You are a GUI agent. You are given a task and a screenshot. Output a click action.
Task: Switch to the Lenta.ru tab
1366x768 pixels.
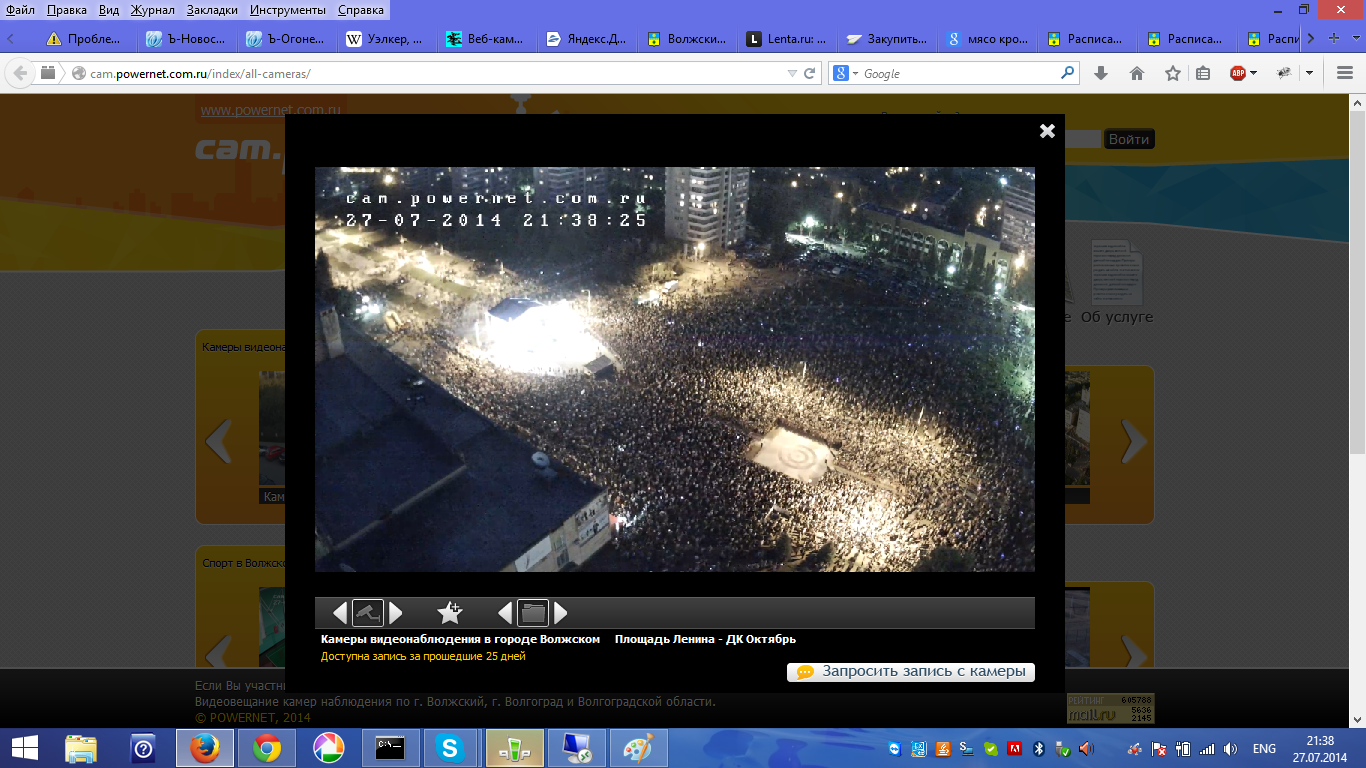(786, 40)
